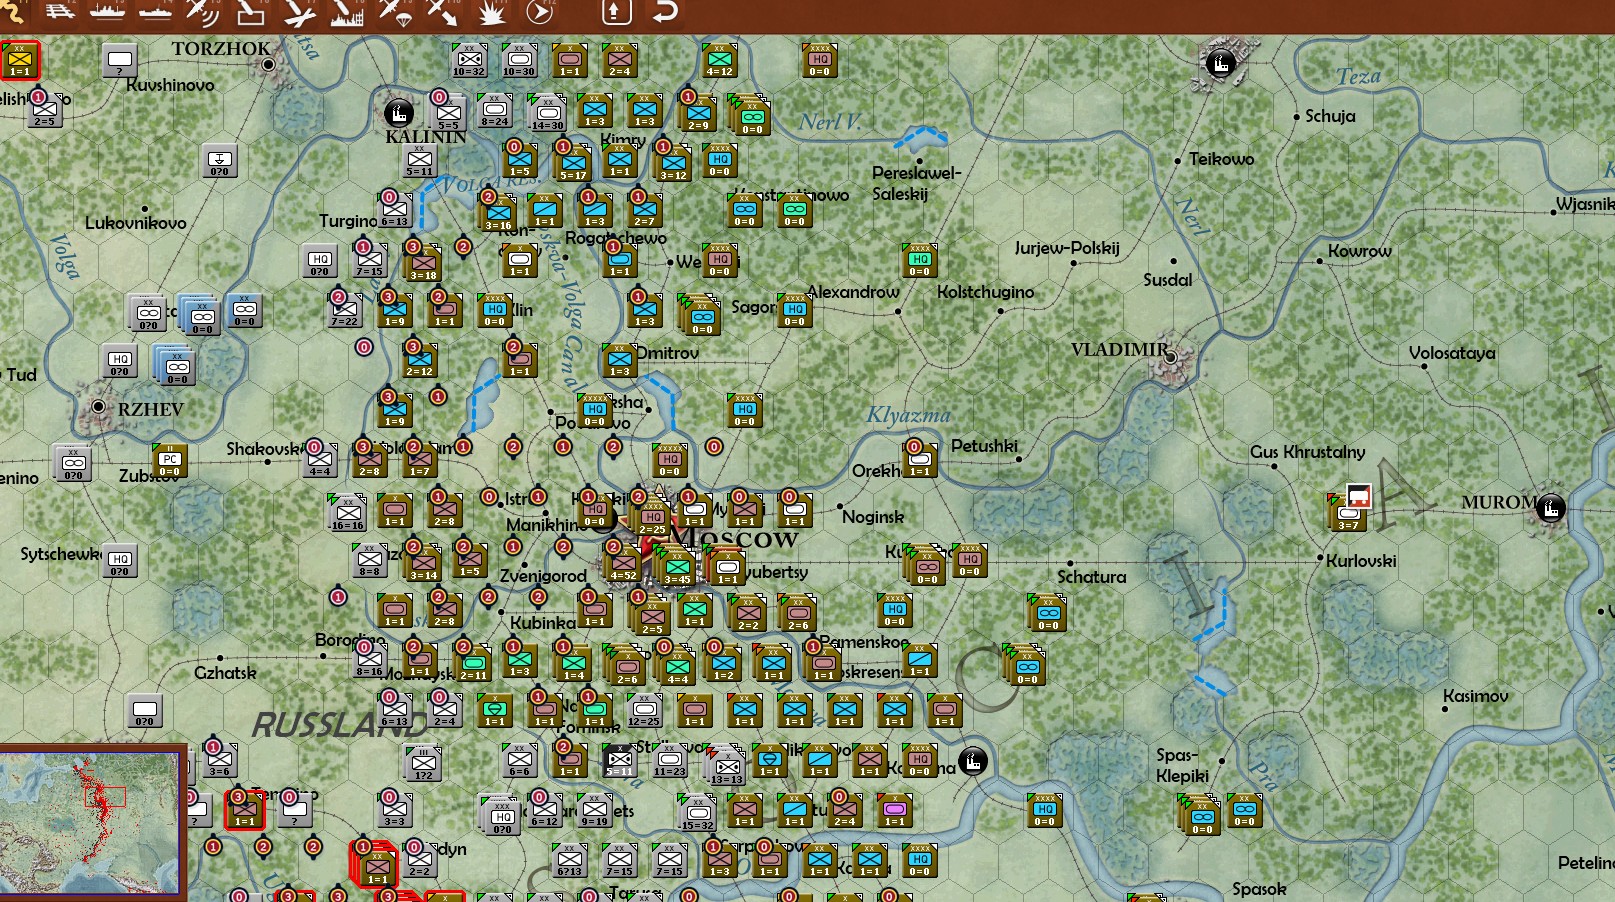Select the unit counter labeled 2=11
Viewport: 1615px width, 902px height.
point(473,665)
